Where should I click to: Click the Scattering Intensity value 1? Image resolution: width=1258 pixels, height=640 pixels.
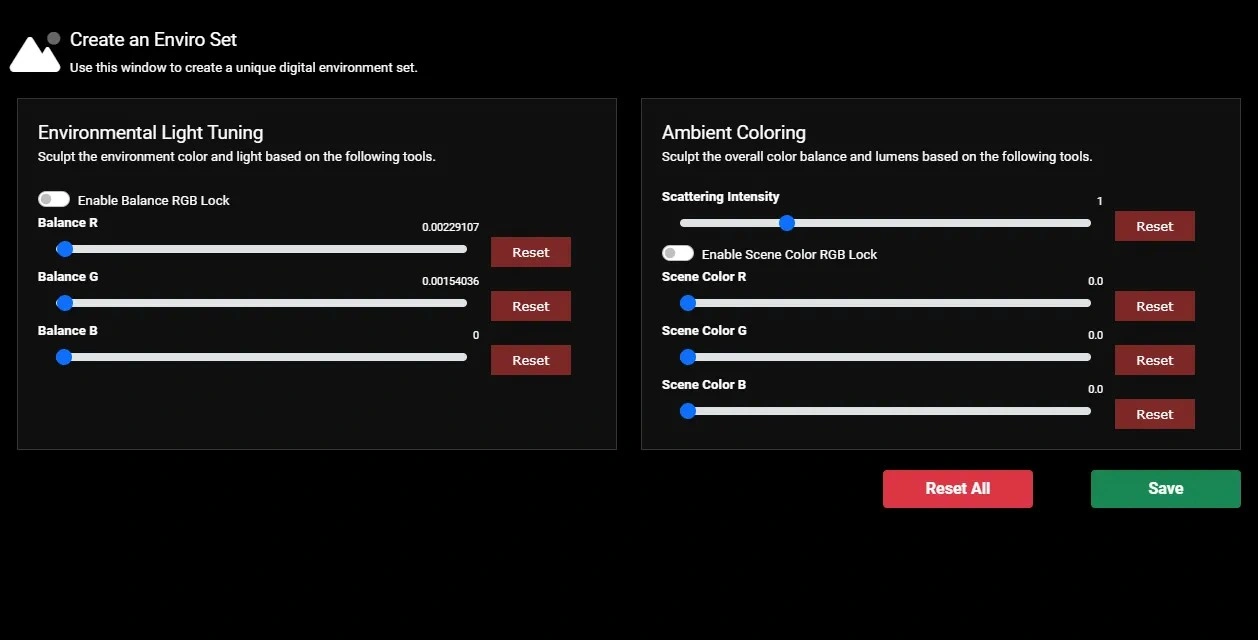pos(1100,201)
